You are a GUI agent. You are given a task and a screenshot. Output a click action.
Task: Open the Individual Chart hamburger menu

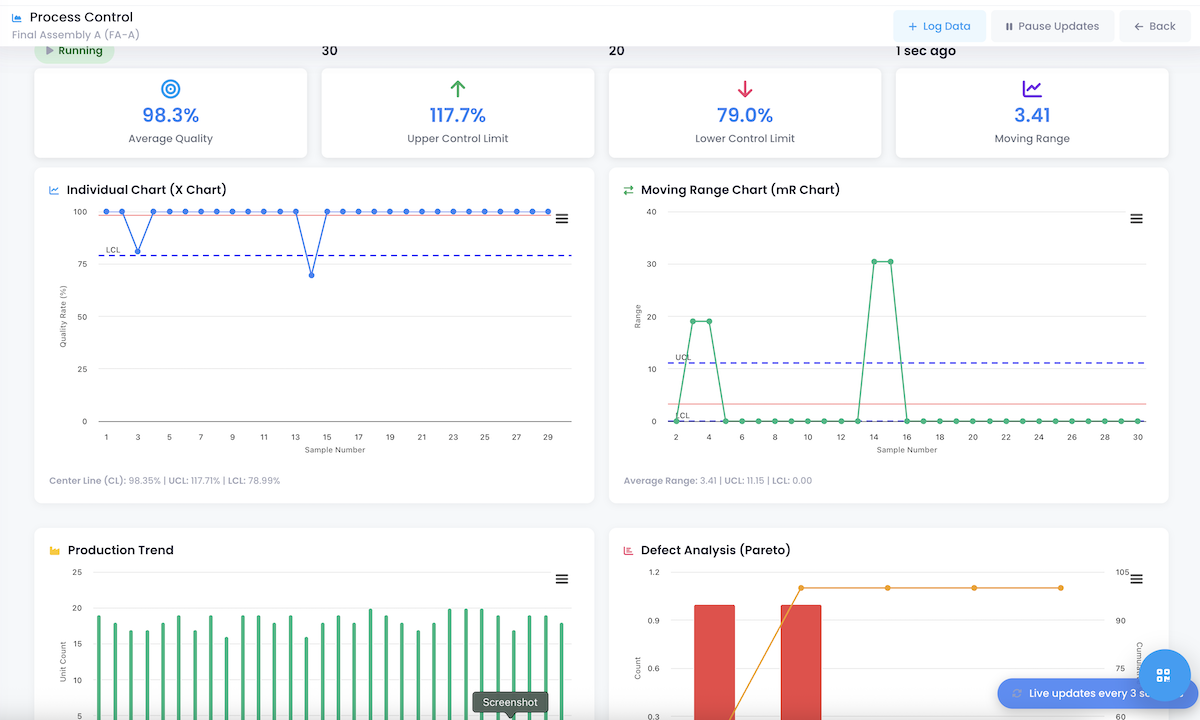coord(562,219)
